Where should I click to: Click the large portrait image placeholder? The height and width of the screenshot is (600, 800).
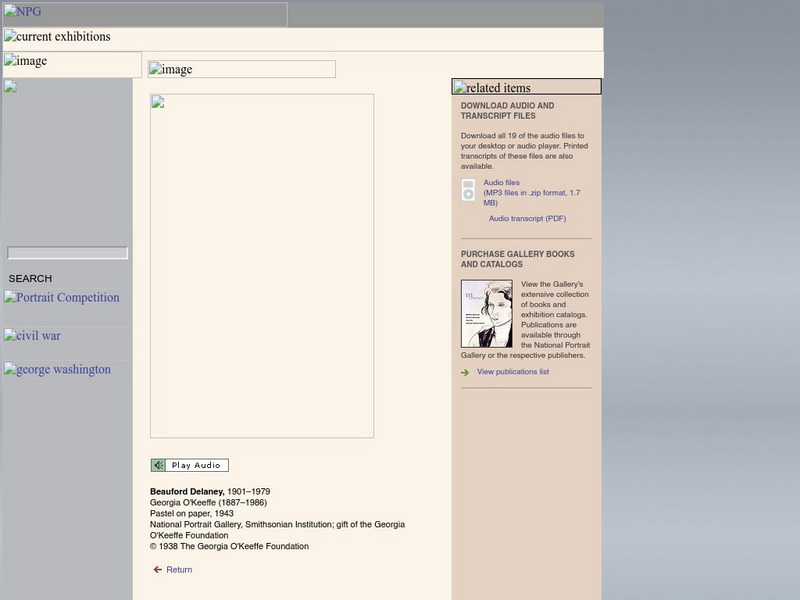click(x=262, y=266)
